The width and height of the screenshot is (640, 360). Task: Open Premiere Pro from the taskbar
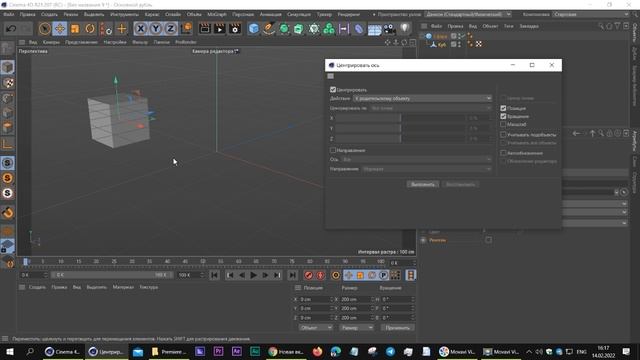point(218,352)
